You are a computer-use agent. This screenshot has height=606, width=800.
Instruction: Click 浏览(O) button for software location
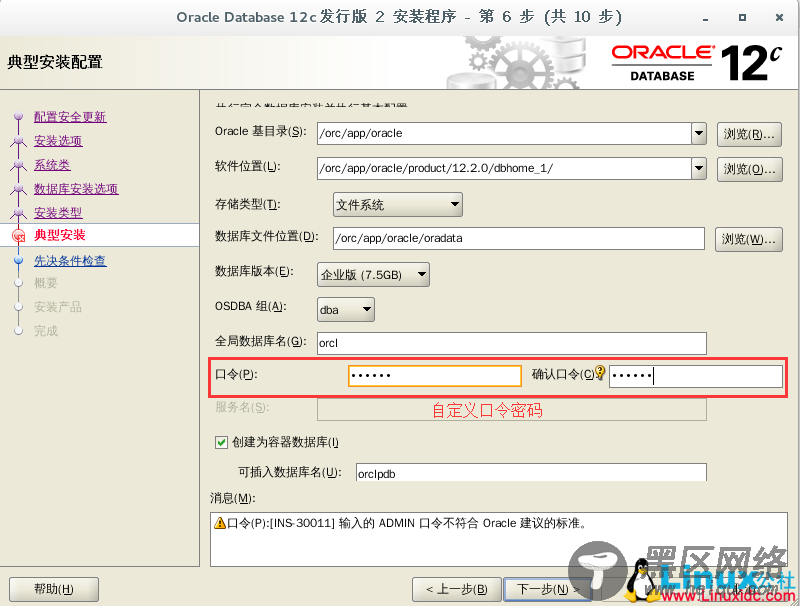click(x=749, y=169)
